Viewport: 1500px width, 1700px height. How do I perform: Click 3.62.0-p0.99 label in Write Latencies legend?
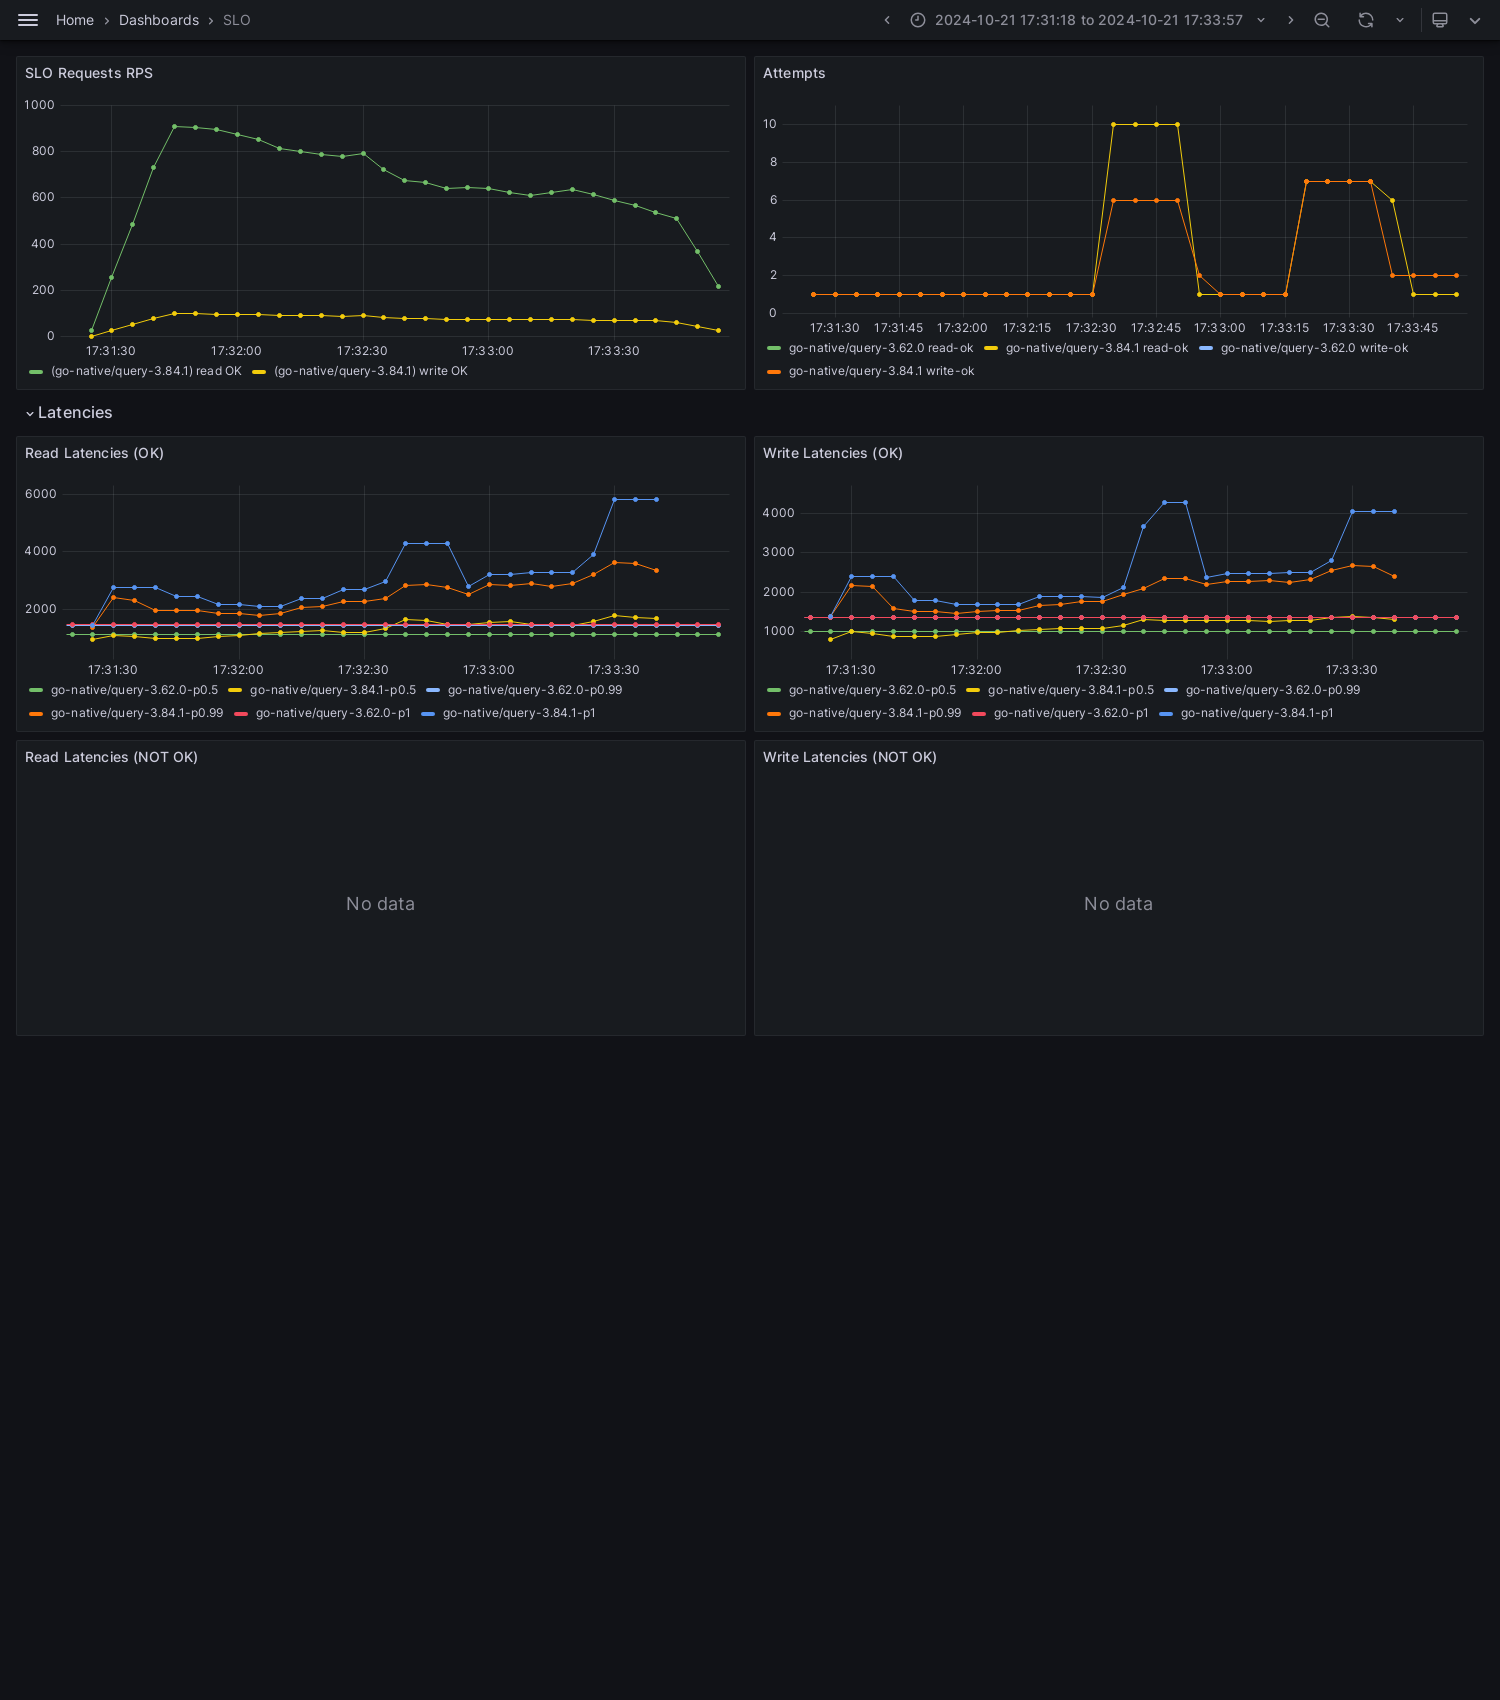coord(1273,690)
